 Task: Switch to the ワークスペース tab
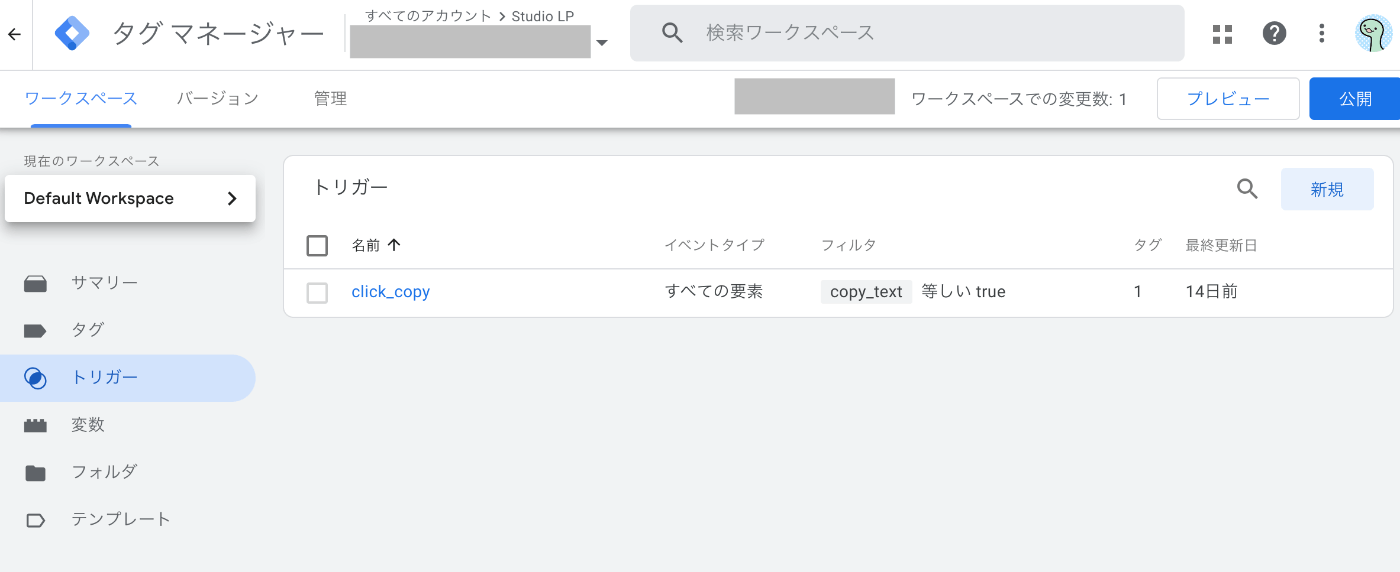(81, 98)
